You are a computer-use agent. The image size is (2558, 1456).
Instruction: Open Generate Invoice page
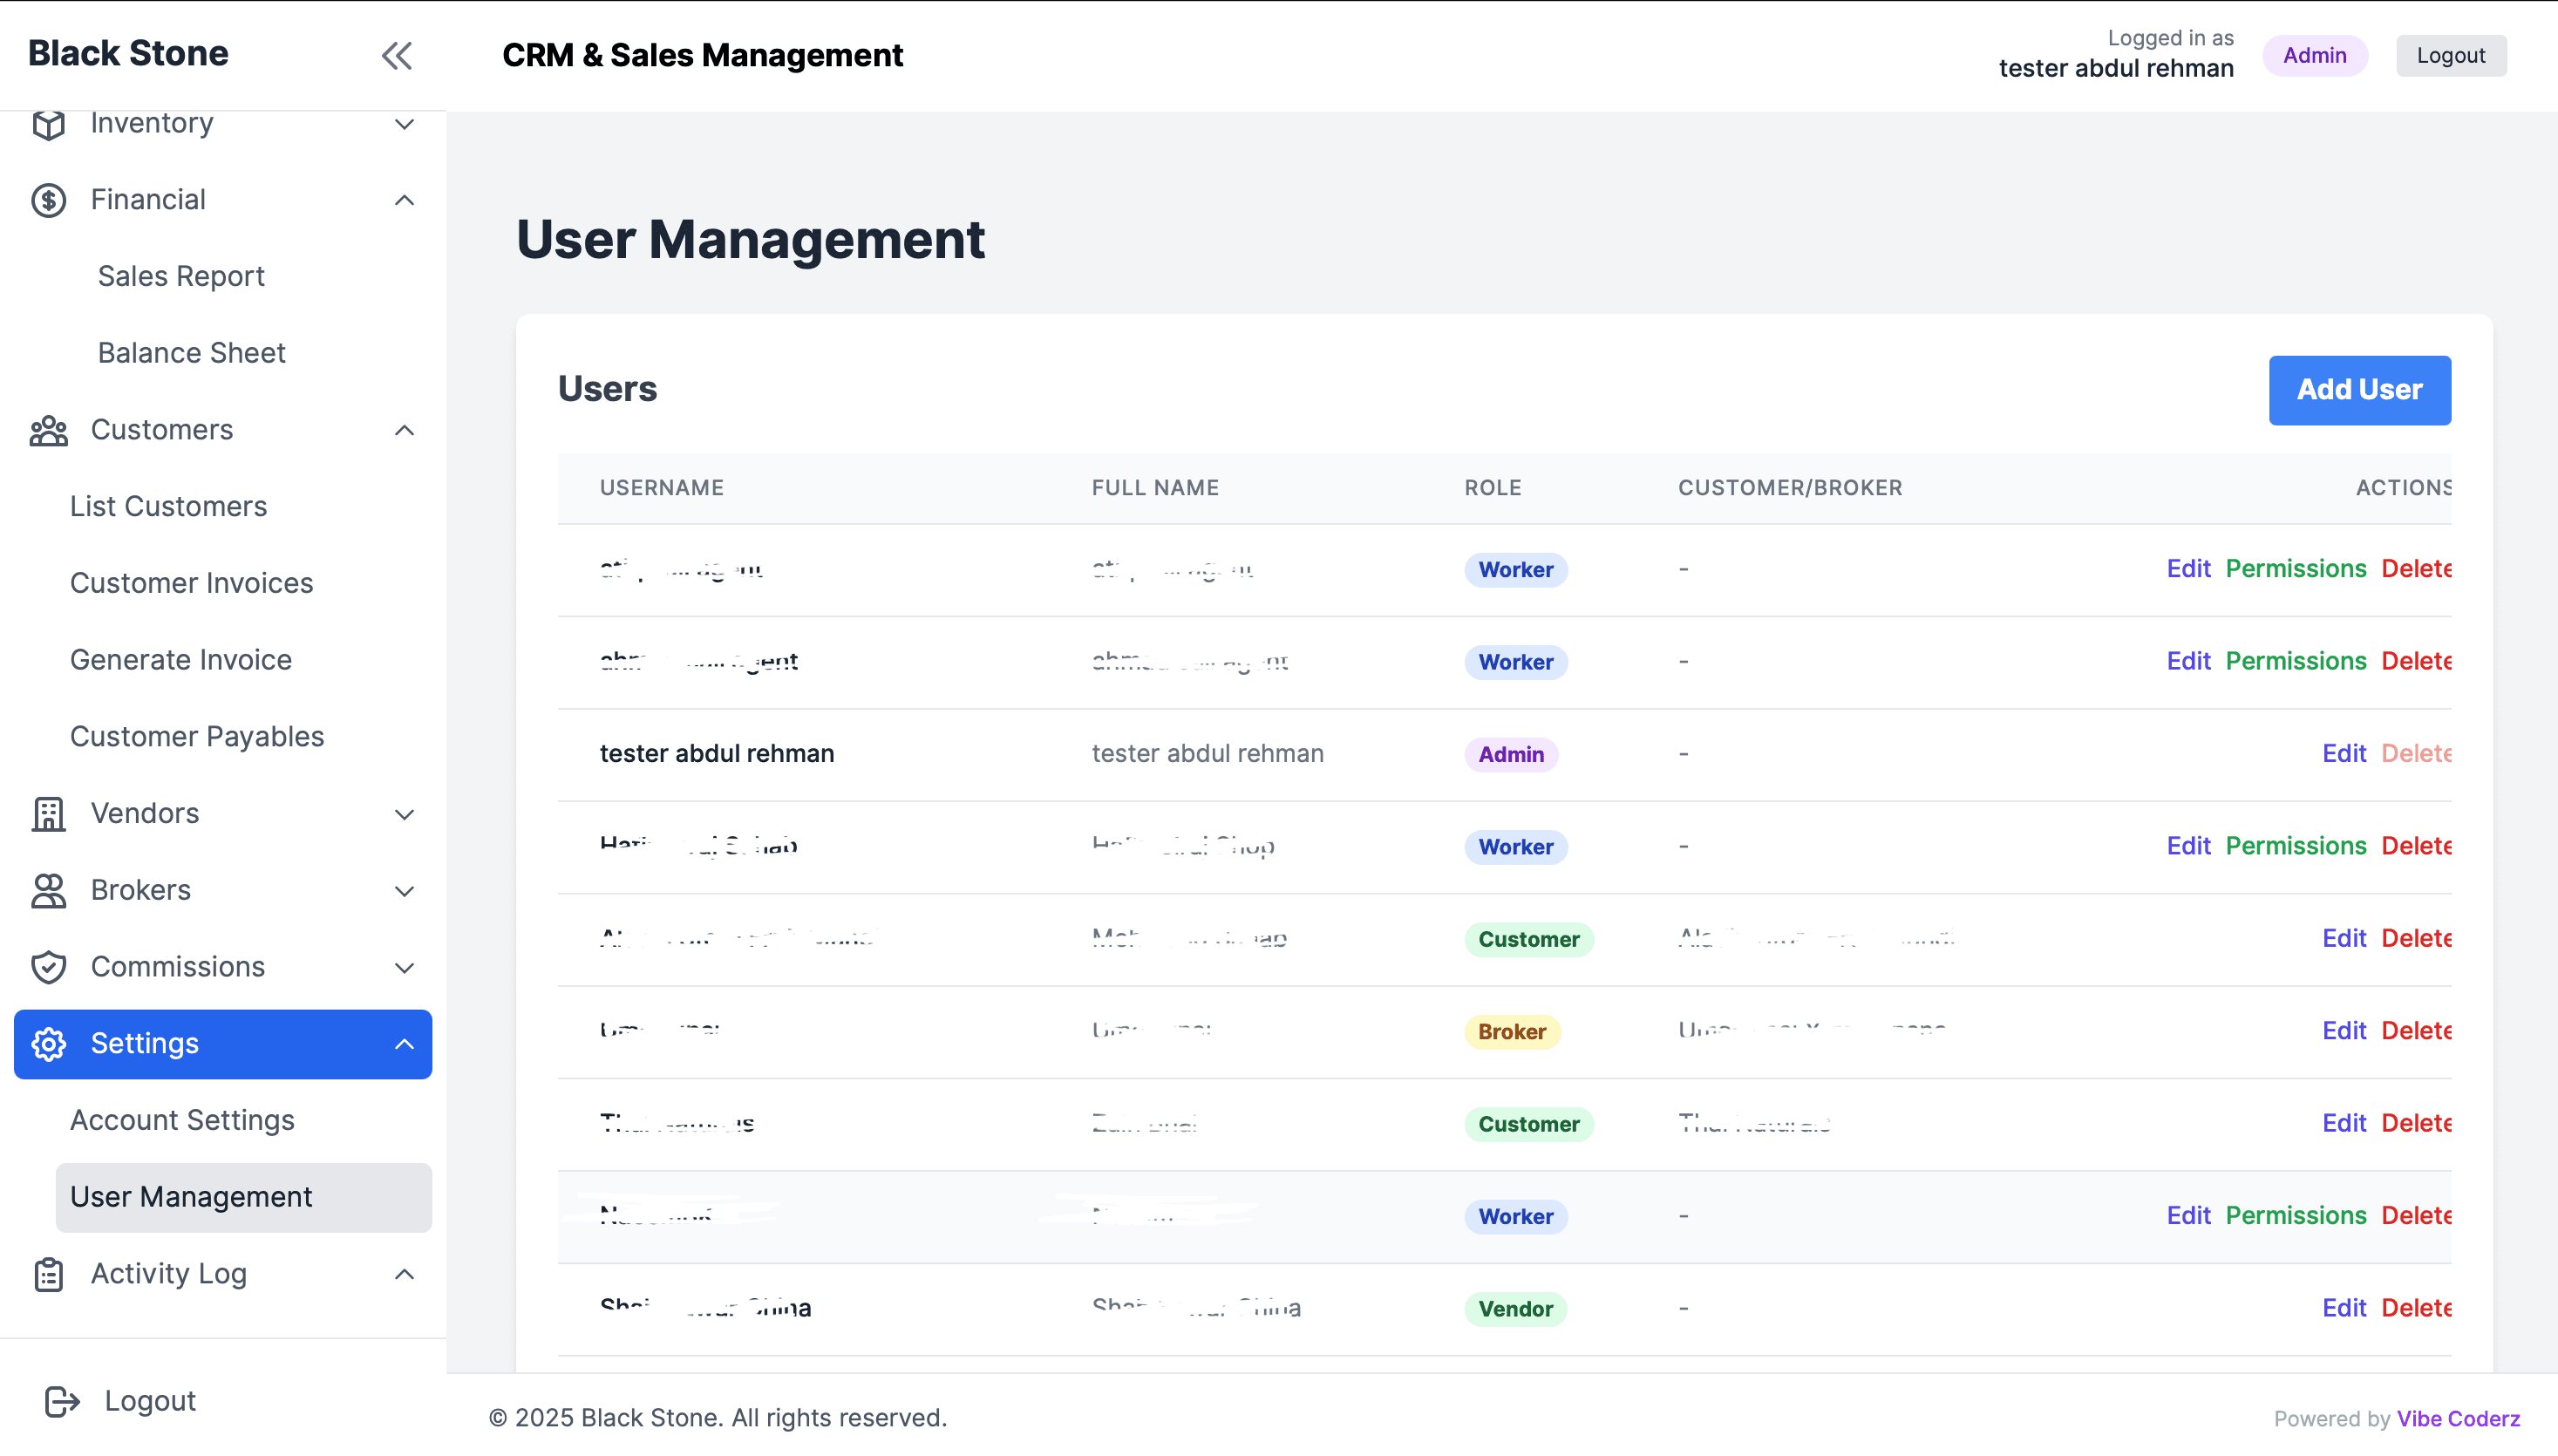click(180, 660)
